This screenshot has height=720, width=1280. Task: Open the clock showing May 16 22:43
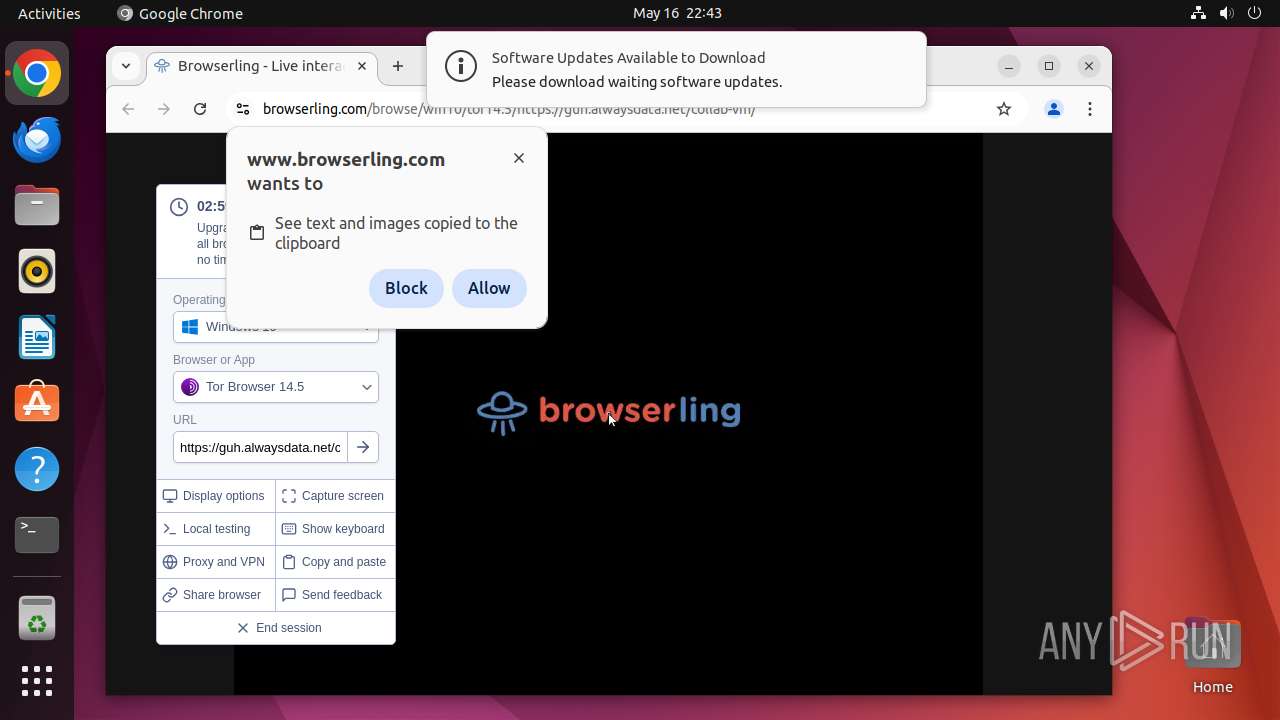coord(677,13)
